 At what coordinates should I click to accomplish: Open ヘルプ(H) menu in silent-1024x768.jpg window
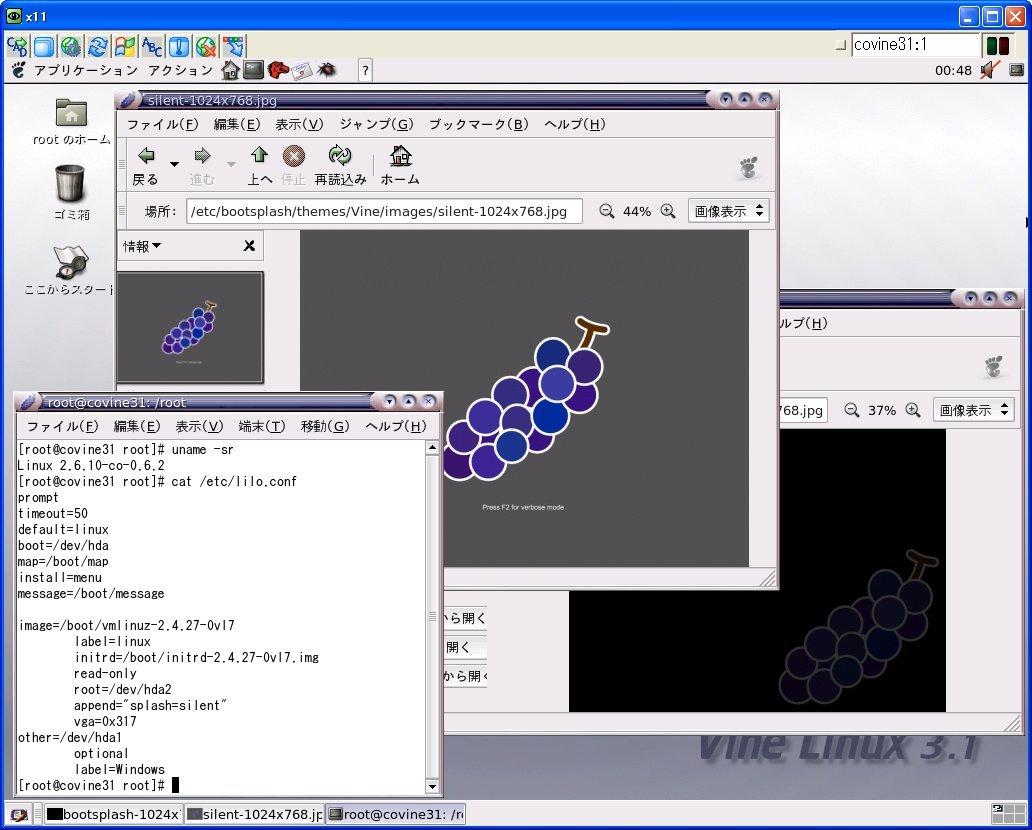click(x=575, y=124)
